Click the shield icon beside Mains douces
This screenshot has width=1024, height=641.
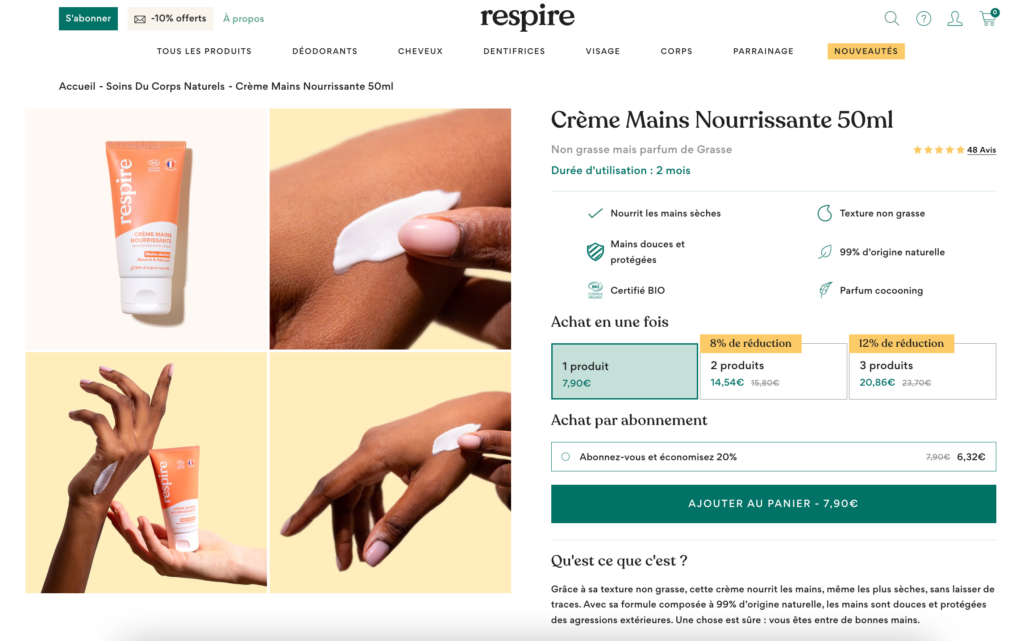(x=595, y=251)
